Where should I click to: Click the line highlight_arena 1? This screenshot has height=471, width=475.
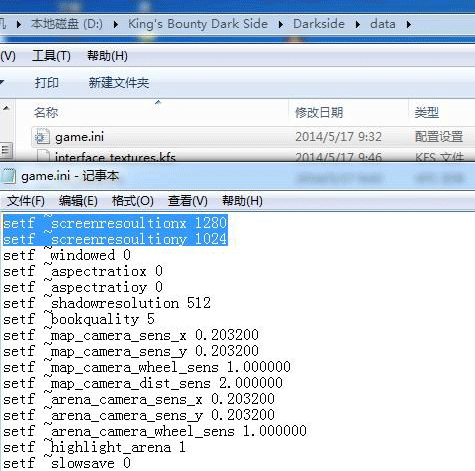tap(94, 447)
